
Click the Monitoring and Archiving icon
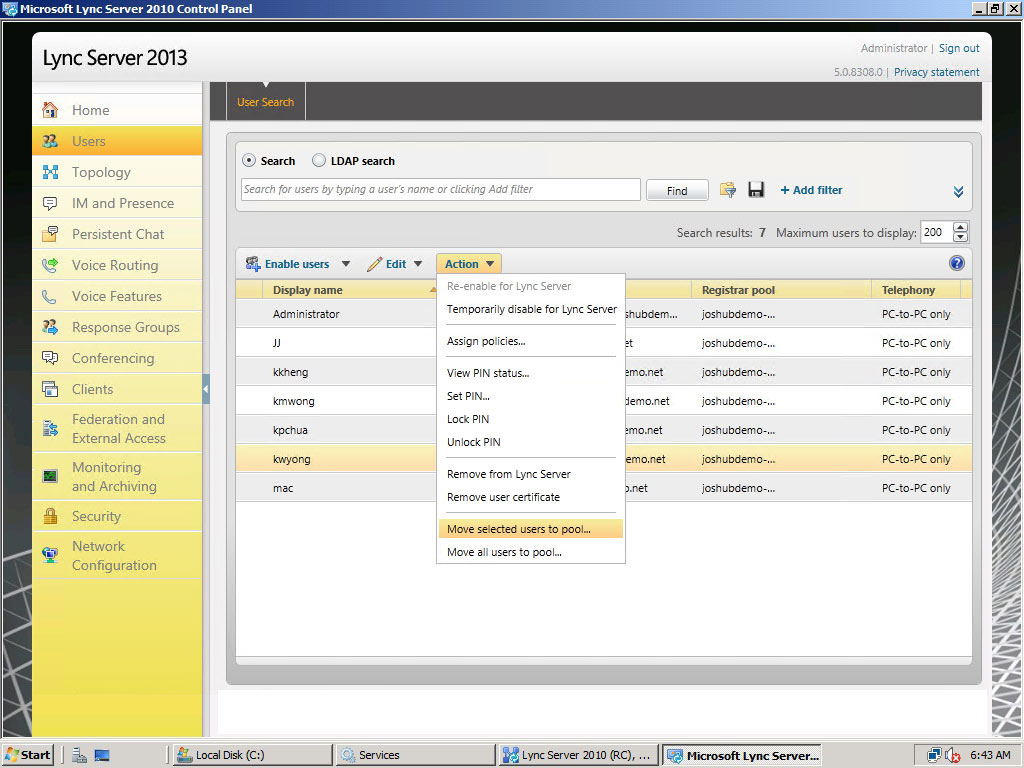[50, 476]
